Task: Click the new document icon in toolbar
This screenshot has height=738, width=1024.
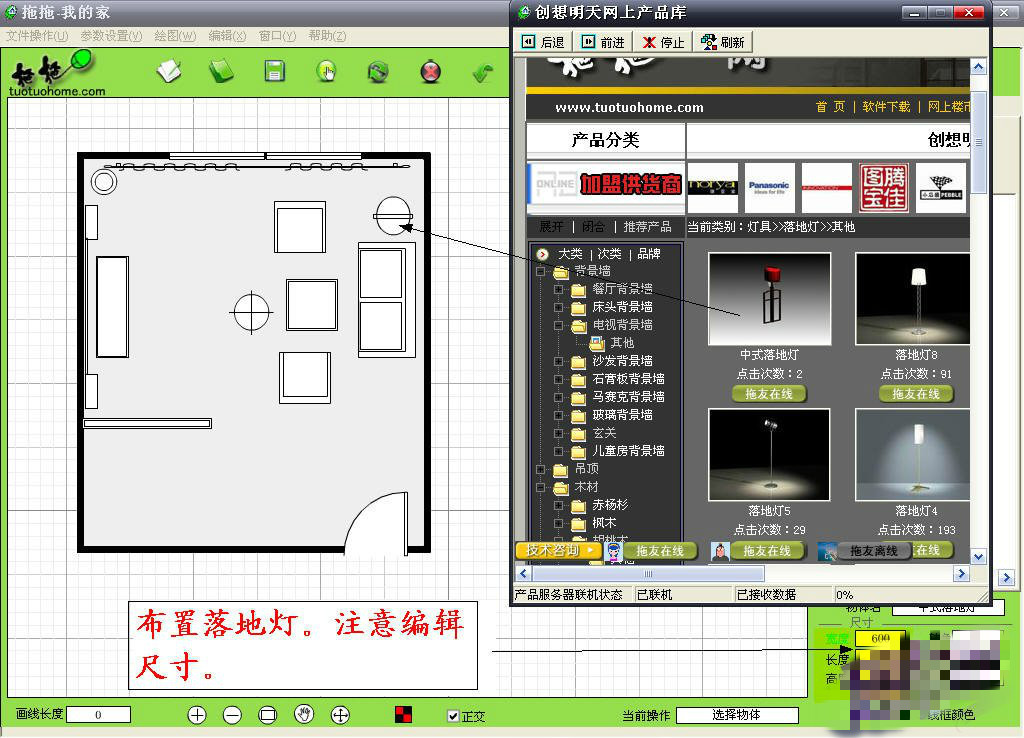Action: (x=169, y=71)
